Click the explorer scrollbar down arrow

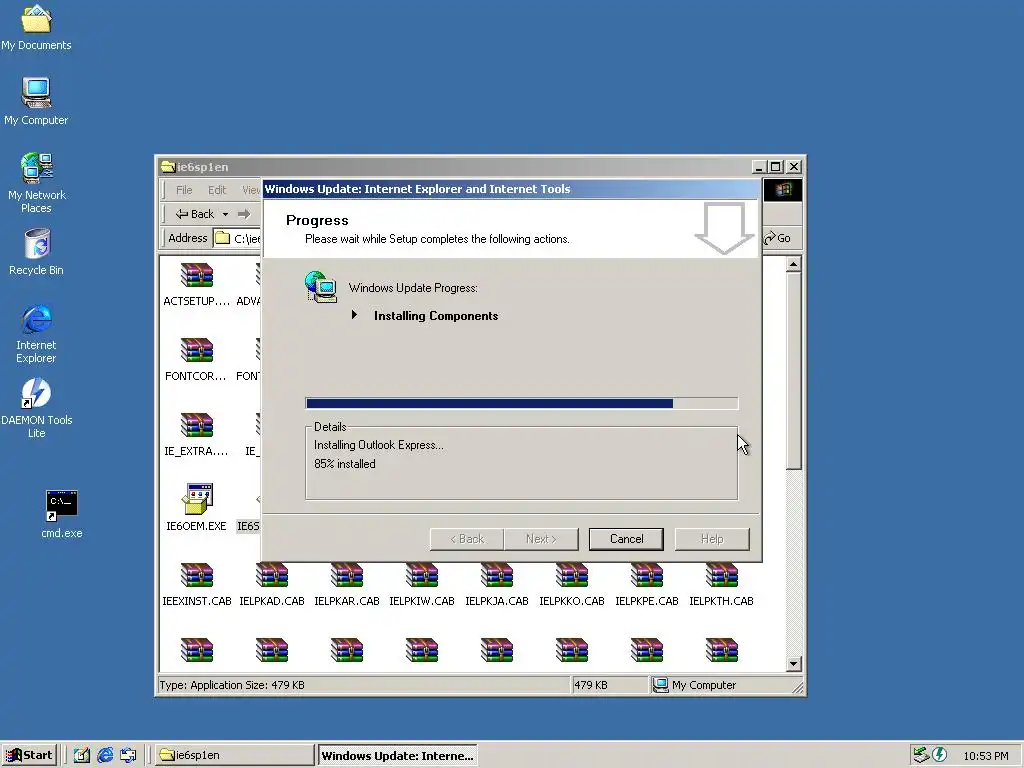[x=793, y=664]
